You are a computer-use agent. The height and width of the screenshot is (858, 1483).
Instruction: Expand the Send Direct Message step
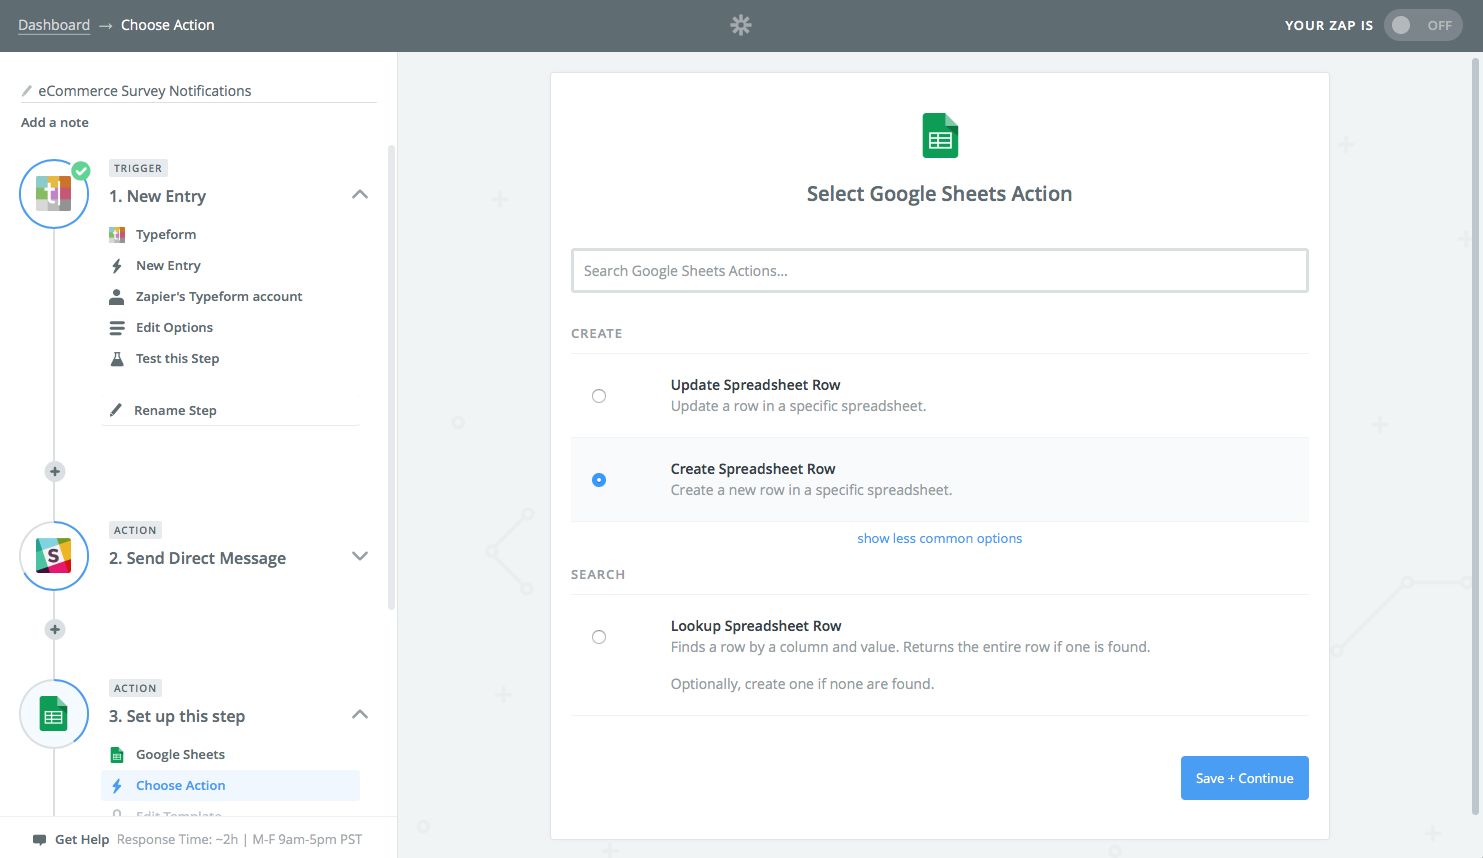(360, 557)
